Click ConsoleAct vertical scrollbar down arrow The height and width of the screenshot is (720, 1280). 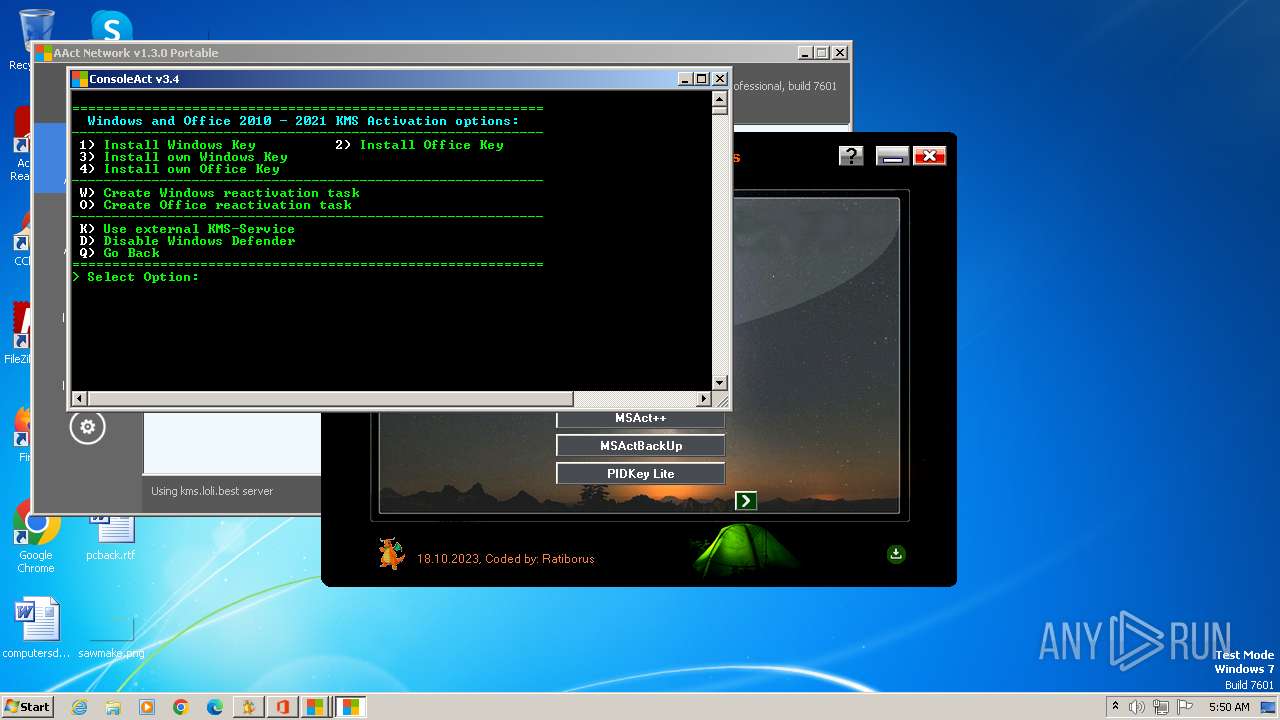pyautogui.click(x=719, y=383)
